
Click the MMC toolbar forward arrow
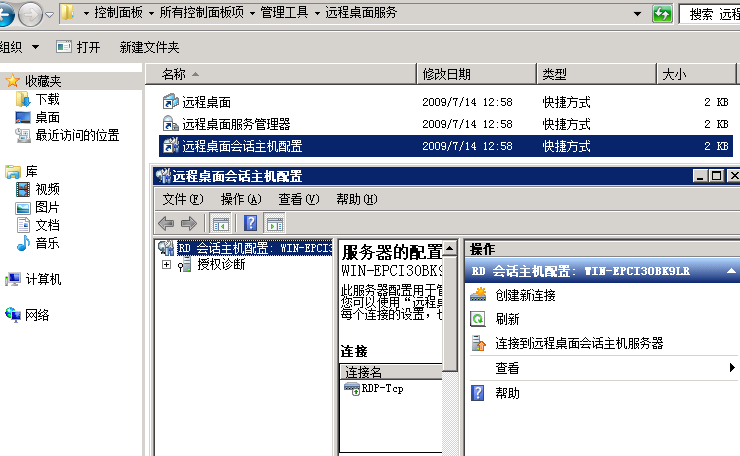pyautogui.click(x=189, y=223)
